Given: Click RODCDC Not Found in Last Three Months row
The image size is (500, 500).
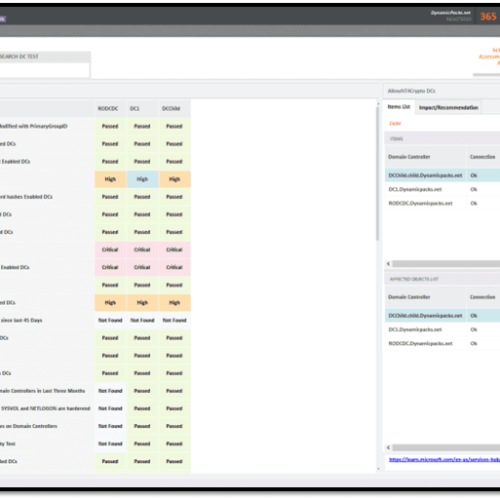Looking at the screenshot, I should click(110, 391).
